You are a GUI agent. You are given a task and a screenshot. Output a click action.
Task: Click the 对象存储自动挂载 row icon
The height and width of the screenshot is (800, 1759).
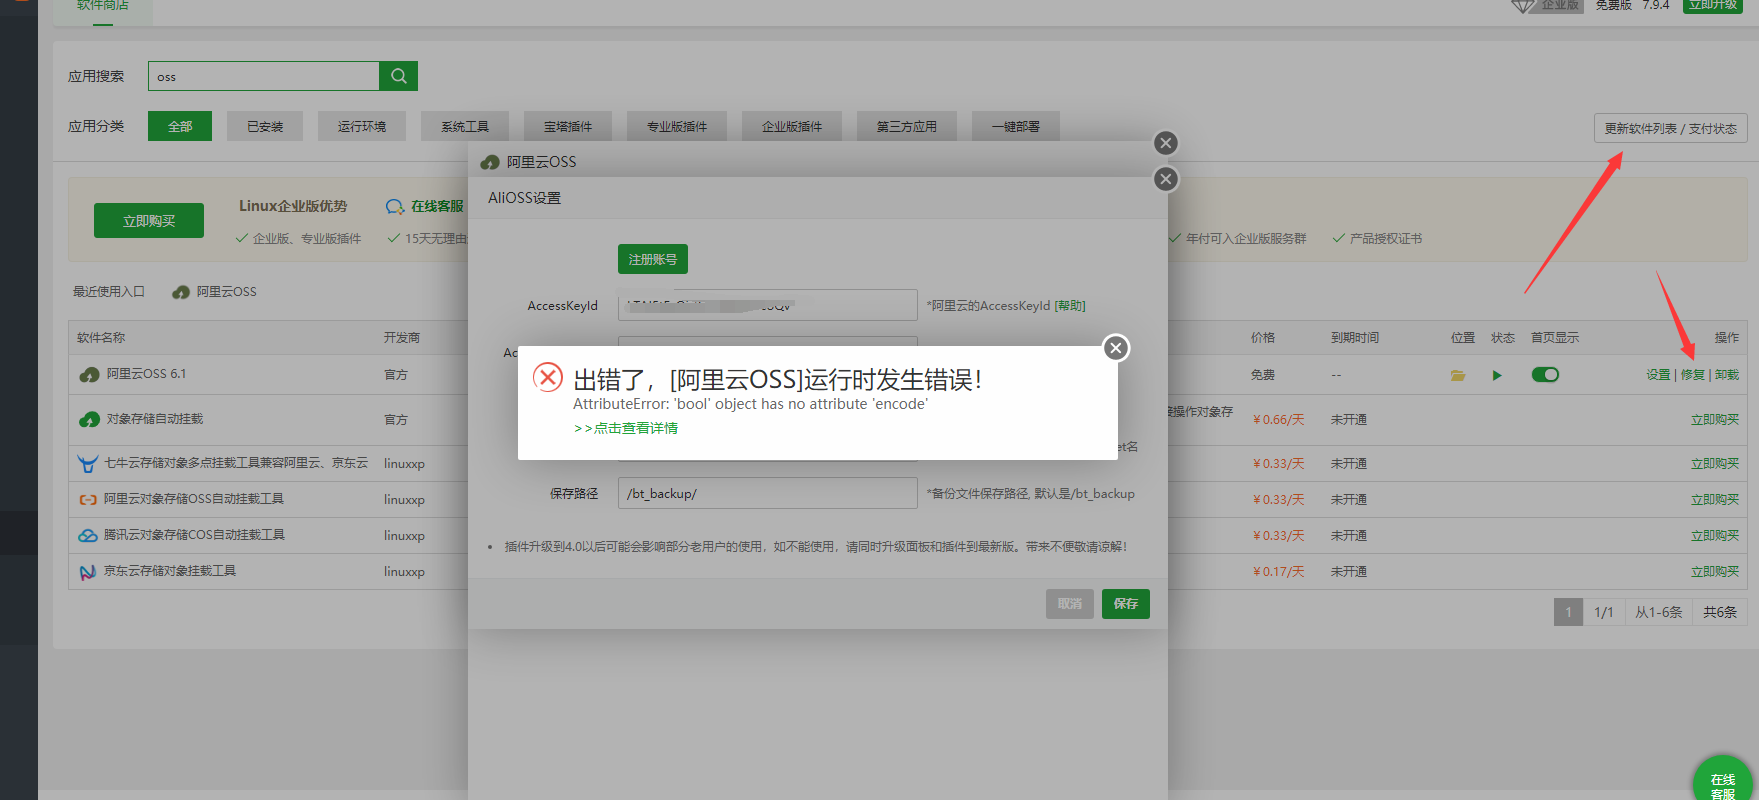tap(89, 419)
